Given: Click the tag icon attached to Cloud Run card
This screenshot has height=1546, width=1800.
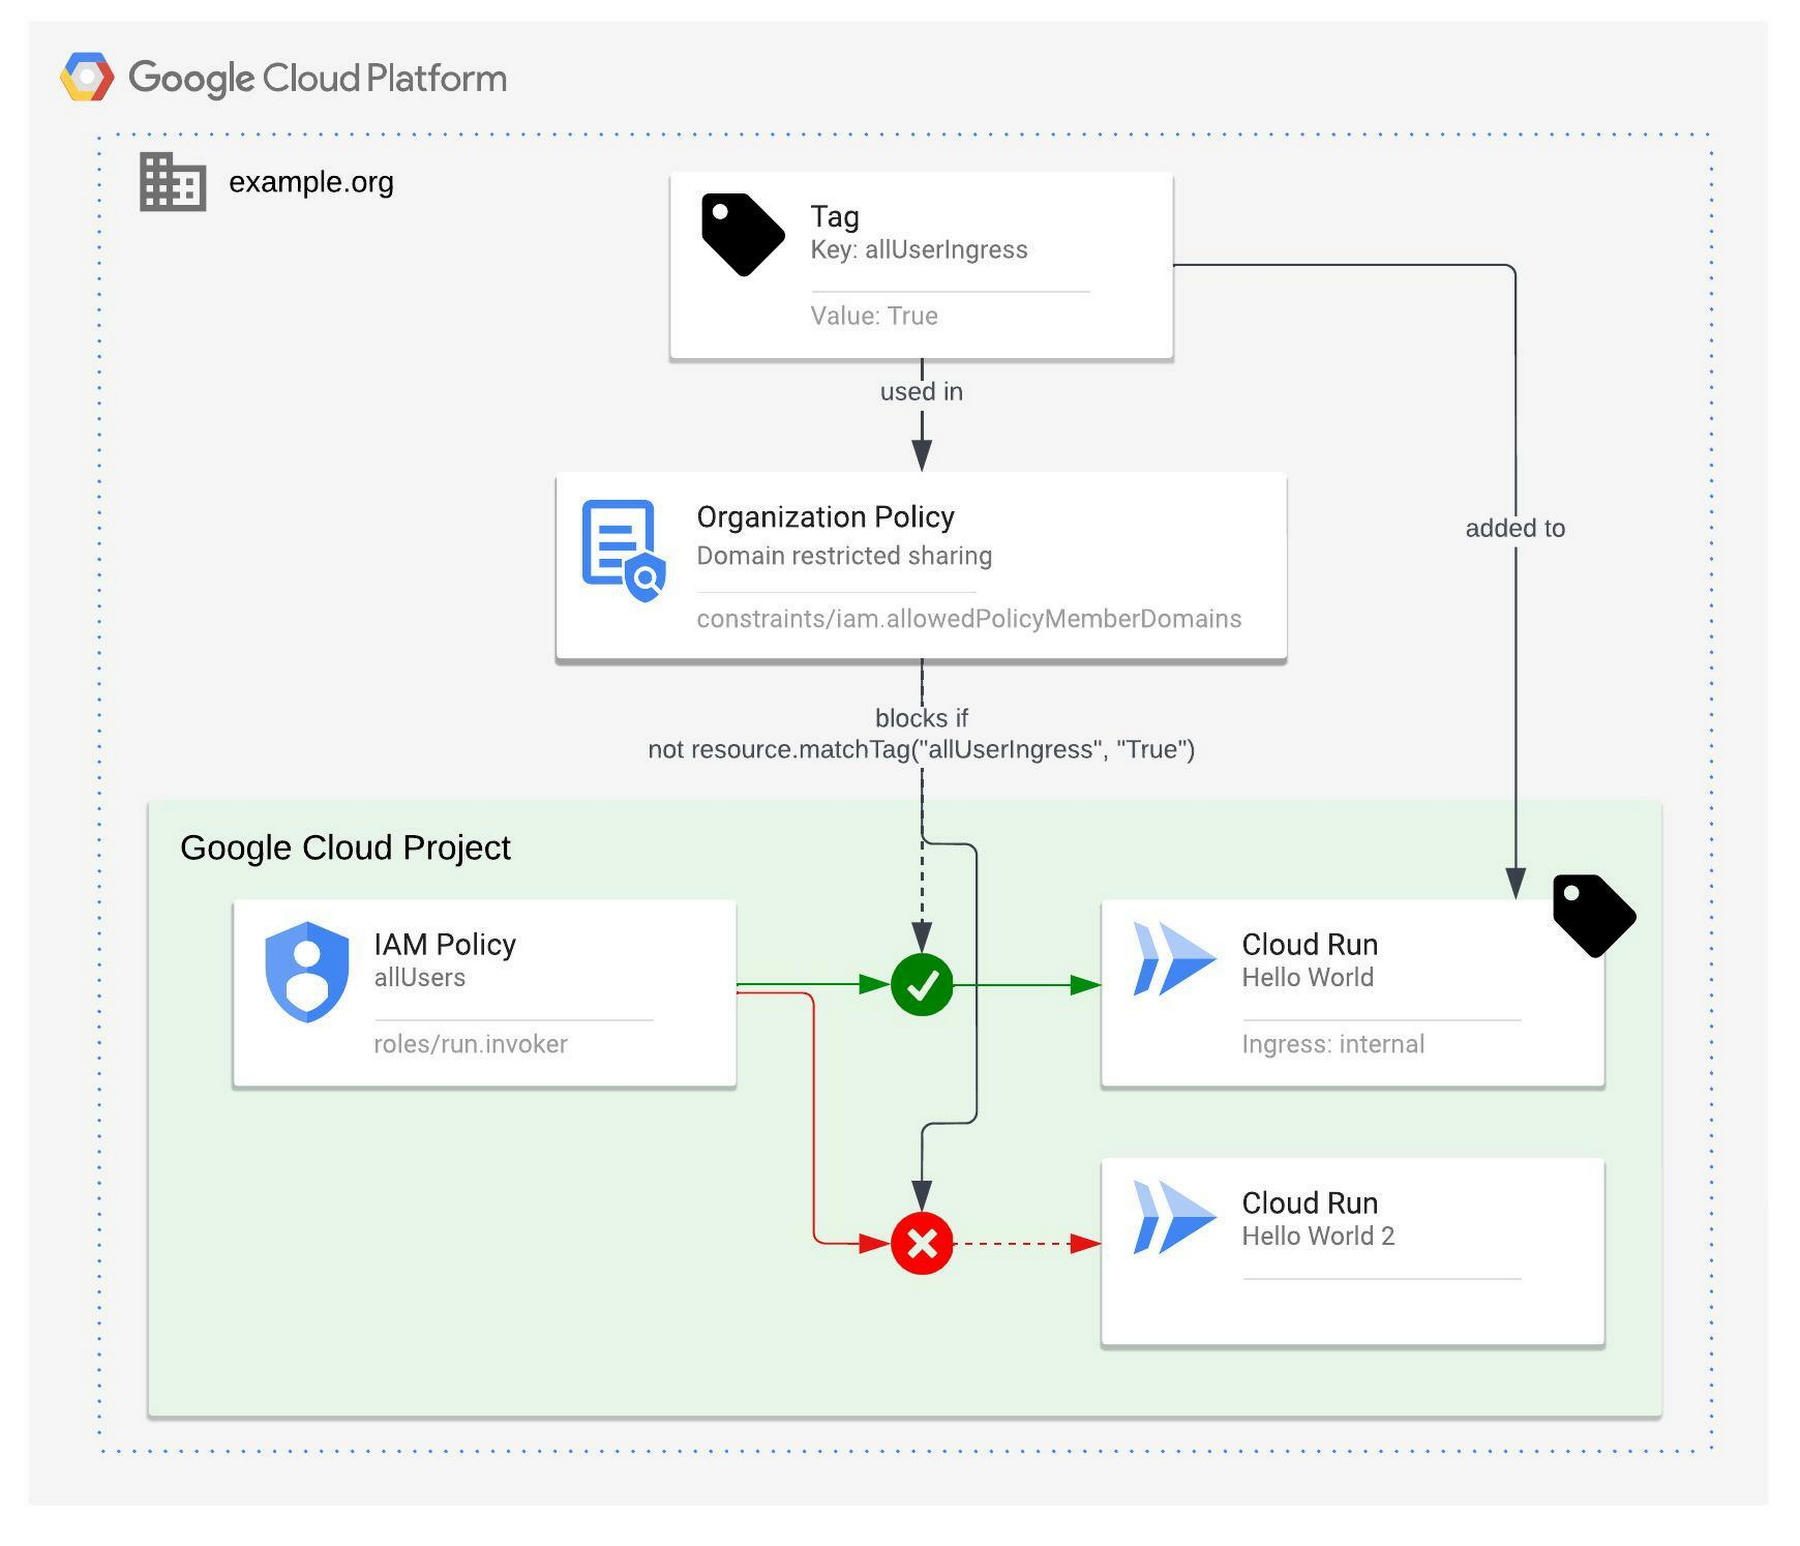Looking at the screenshot, I should tap(1594, 916).
